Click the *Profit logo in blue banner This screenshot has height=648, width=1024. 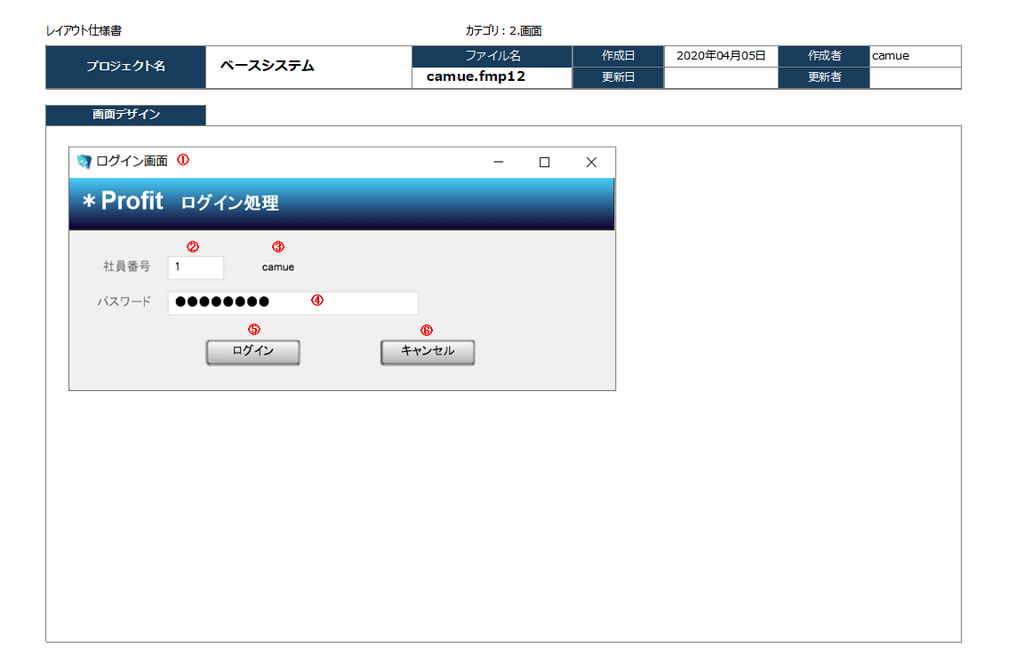tap(123, 201)
